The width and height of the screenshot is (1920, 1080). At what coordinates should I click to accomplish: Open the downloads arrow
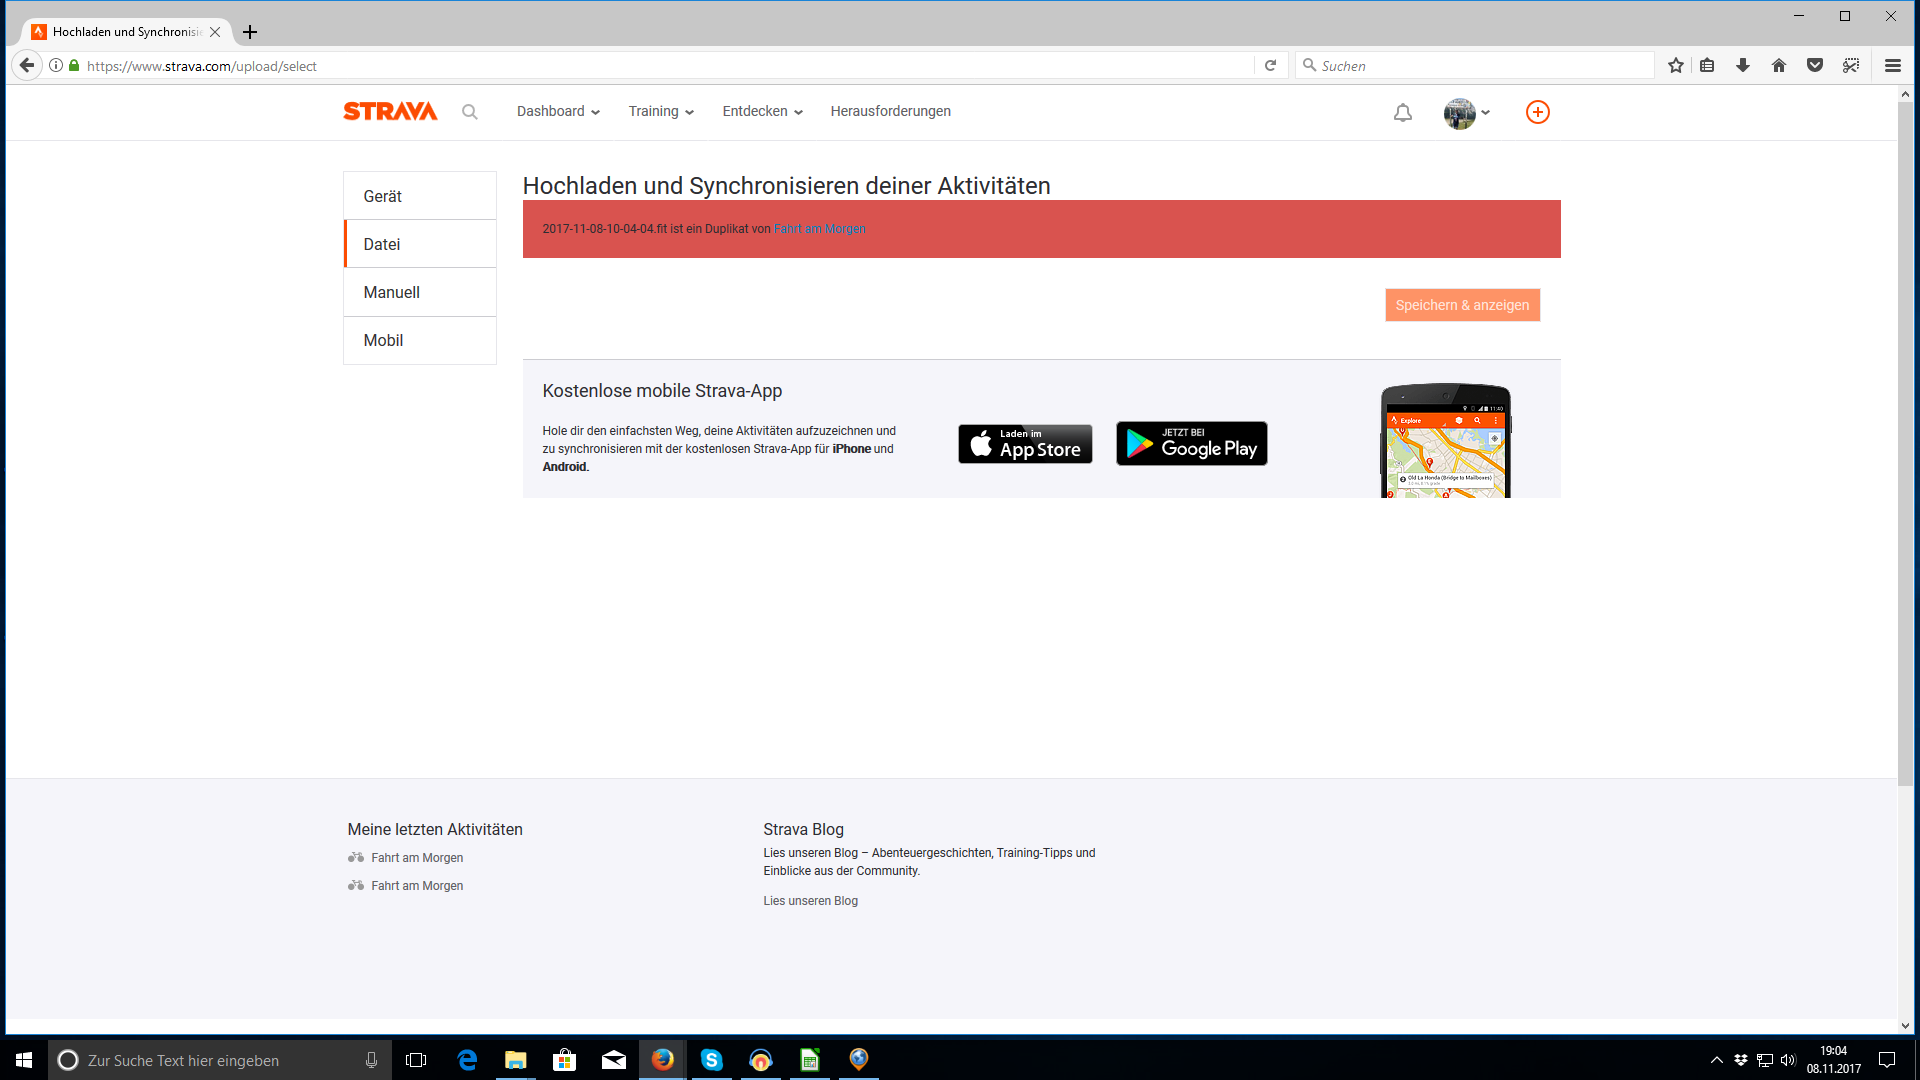(1743, 65)
